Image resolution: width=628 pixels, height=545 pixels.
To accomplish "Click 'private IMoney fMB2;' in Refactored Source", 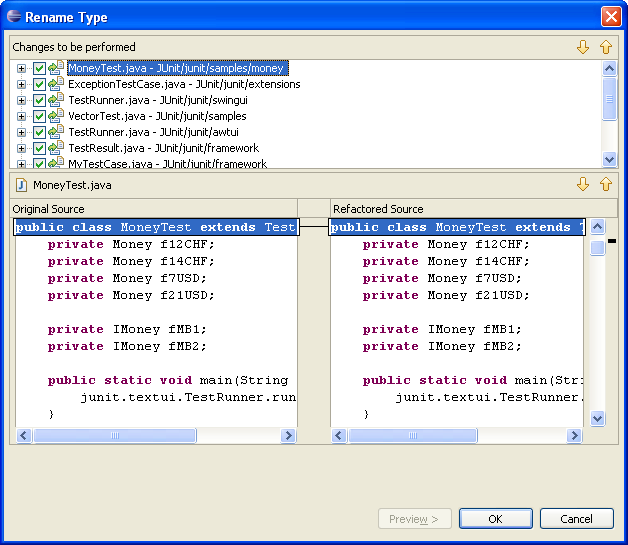I will tap(442, 346).
